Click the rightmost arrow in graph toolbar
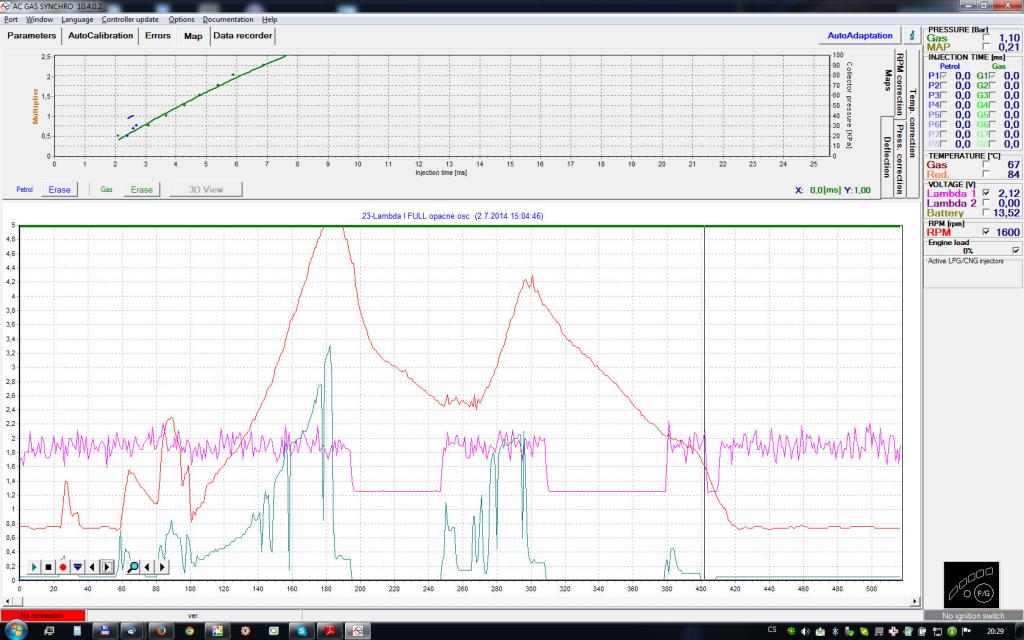The width and height of the screenshot is (1024, 640). click(163, 566)
